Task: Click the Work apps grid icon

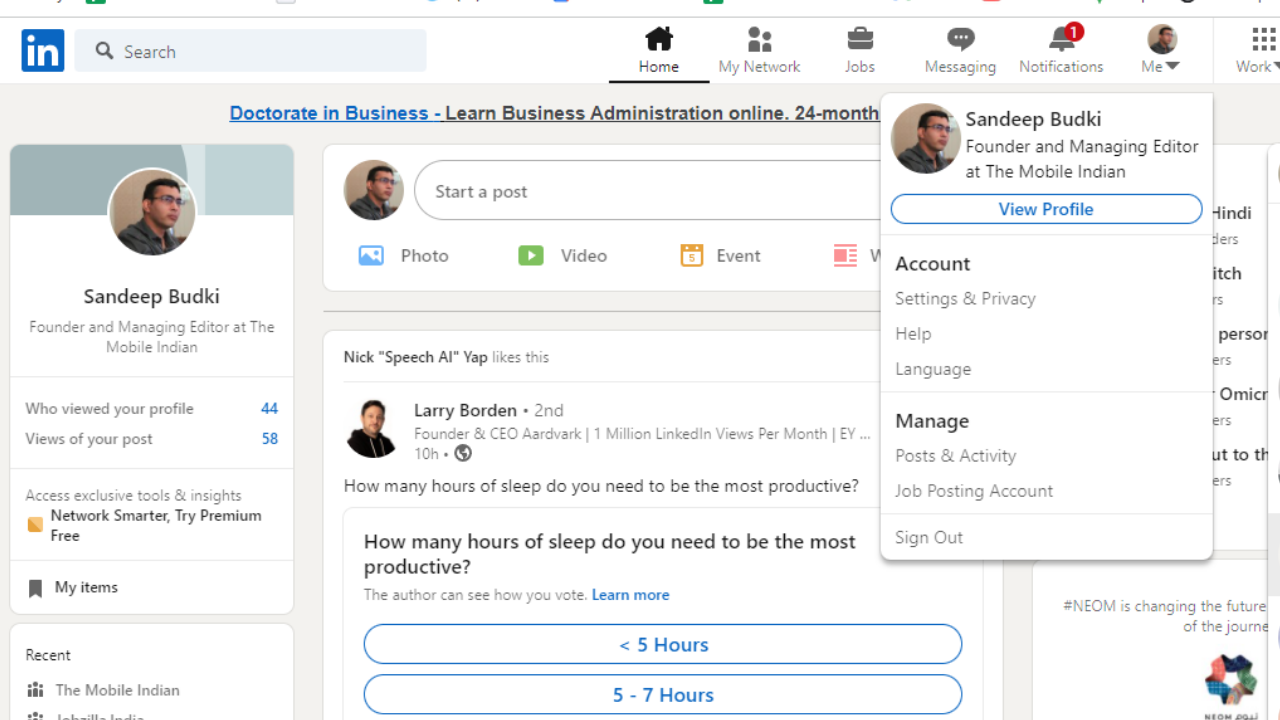Action: coord(1264,39)
